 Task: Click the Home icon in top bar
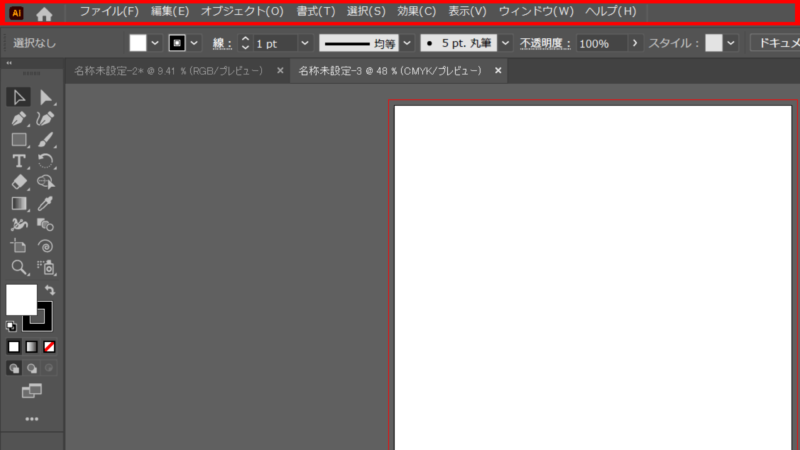(44, 14)
